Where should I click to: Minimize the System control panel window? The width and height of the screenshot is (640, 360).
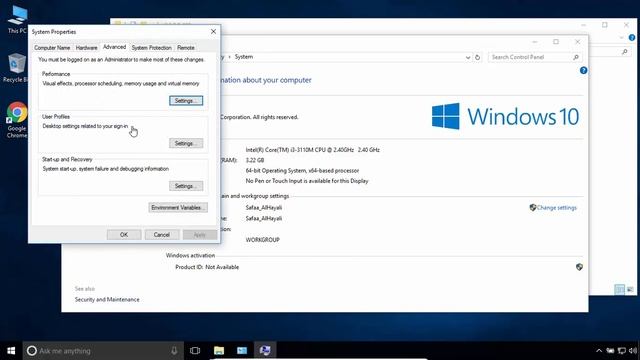point(535,42)
